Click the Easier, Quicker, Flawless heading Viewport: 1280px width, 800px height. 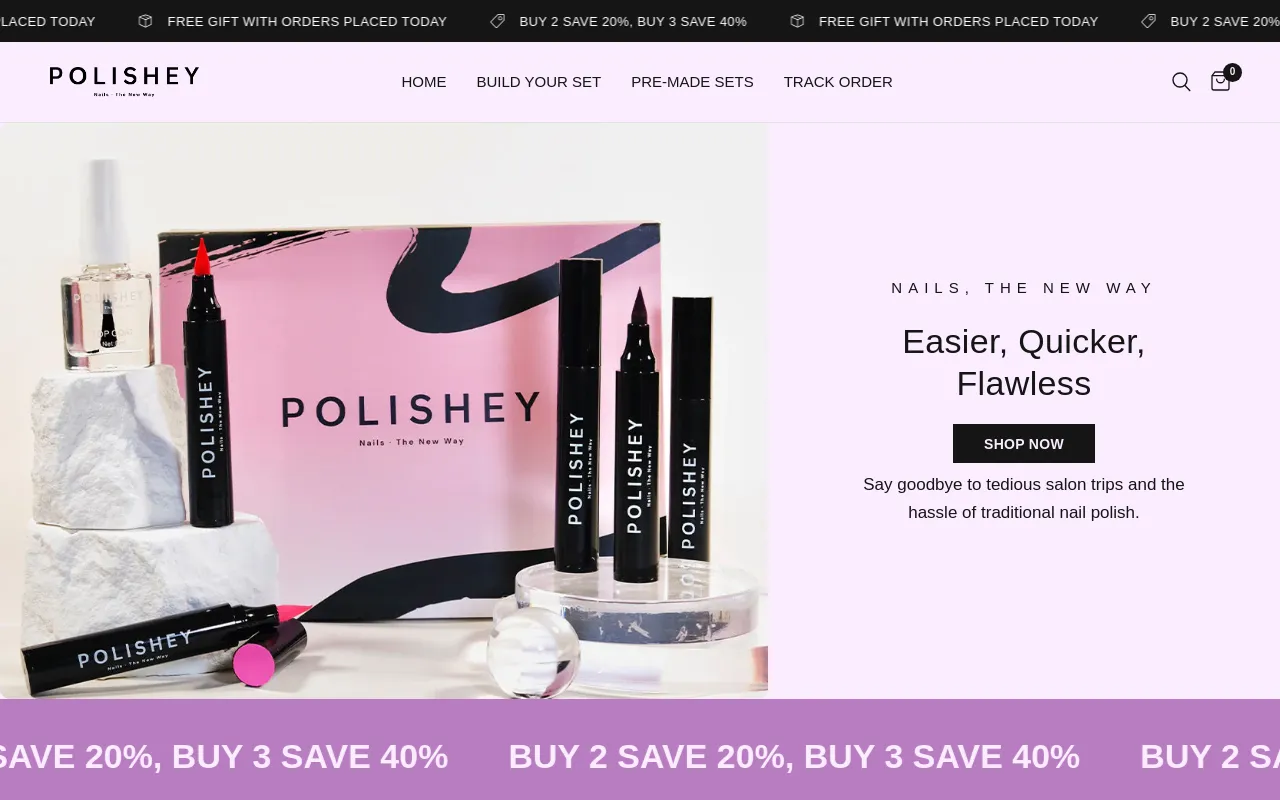[x=1024, y=362]
